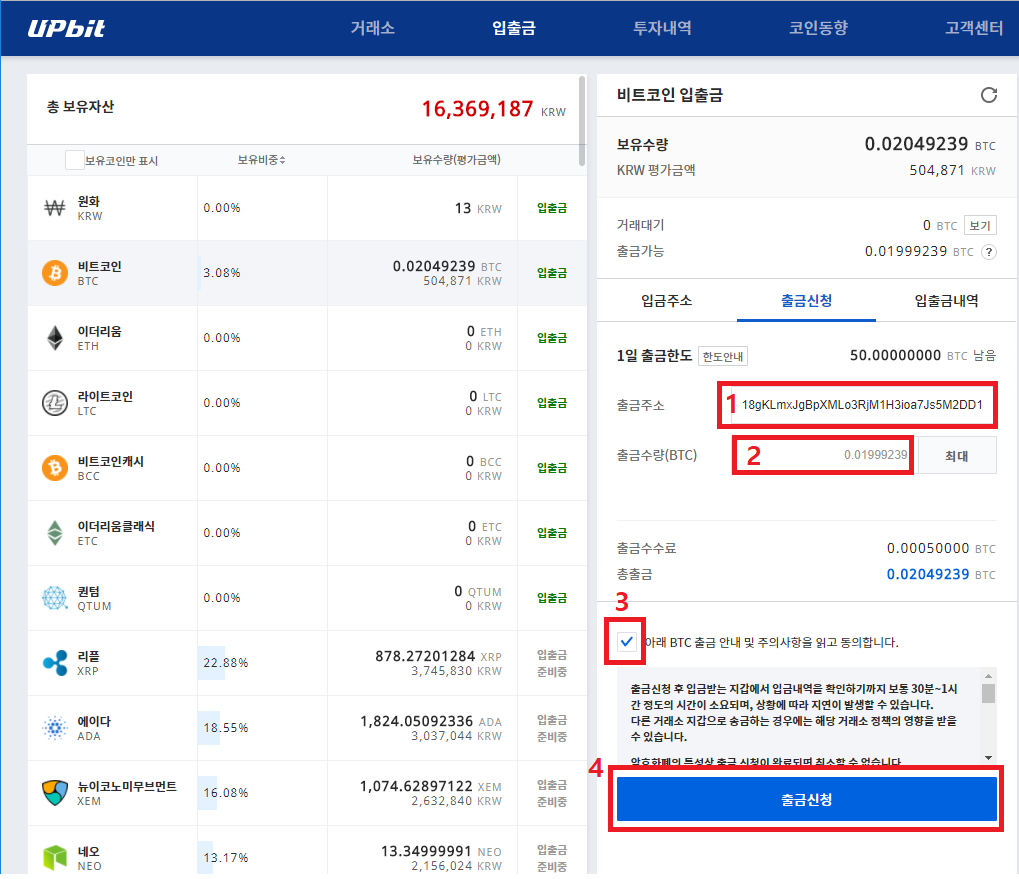The image size is (1019, 879).
Task: Click the Qtum QTUM coin icon
Action: click(x=55, y=598)
